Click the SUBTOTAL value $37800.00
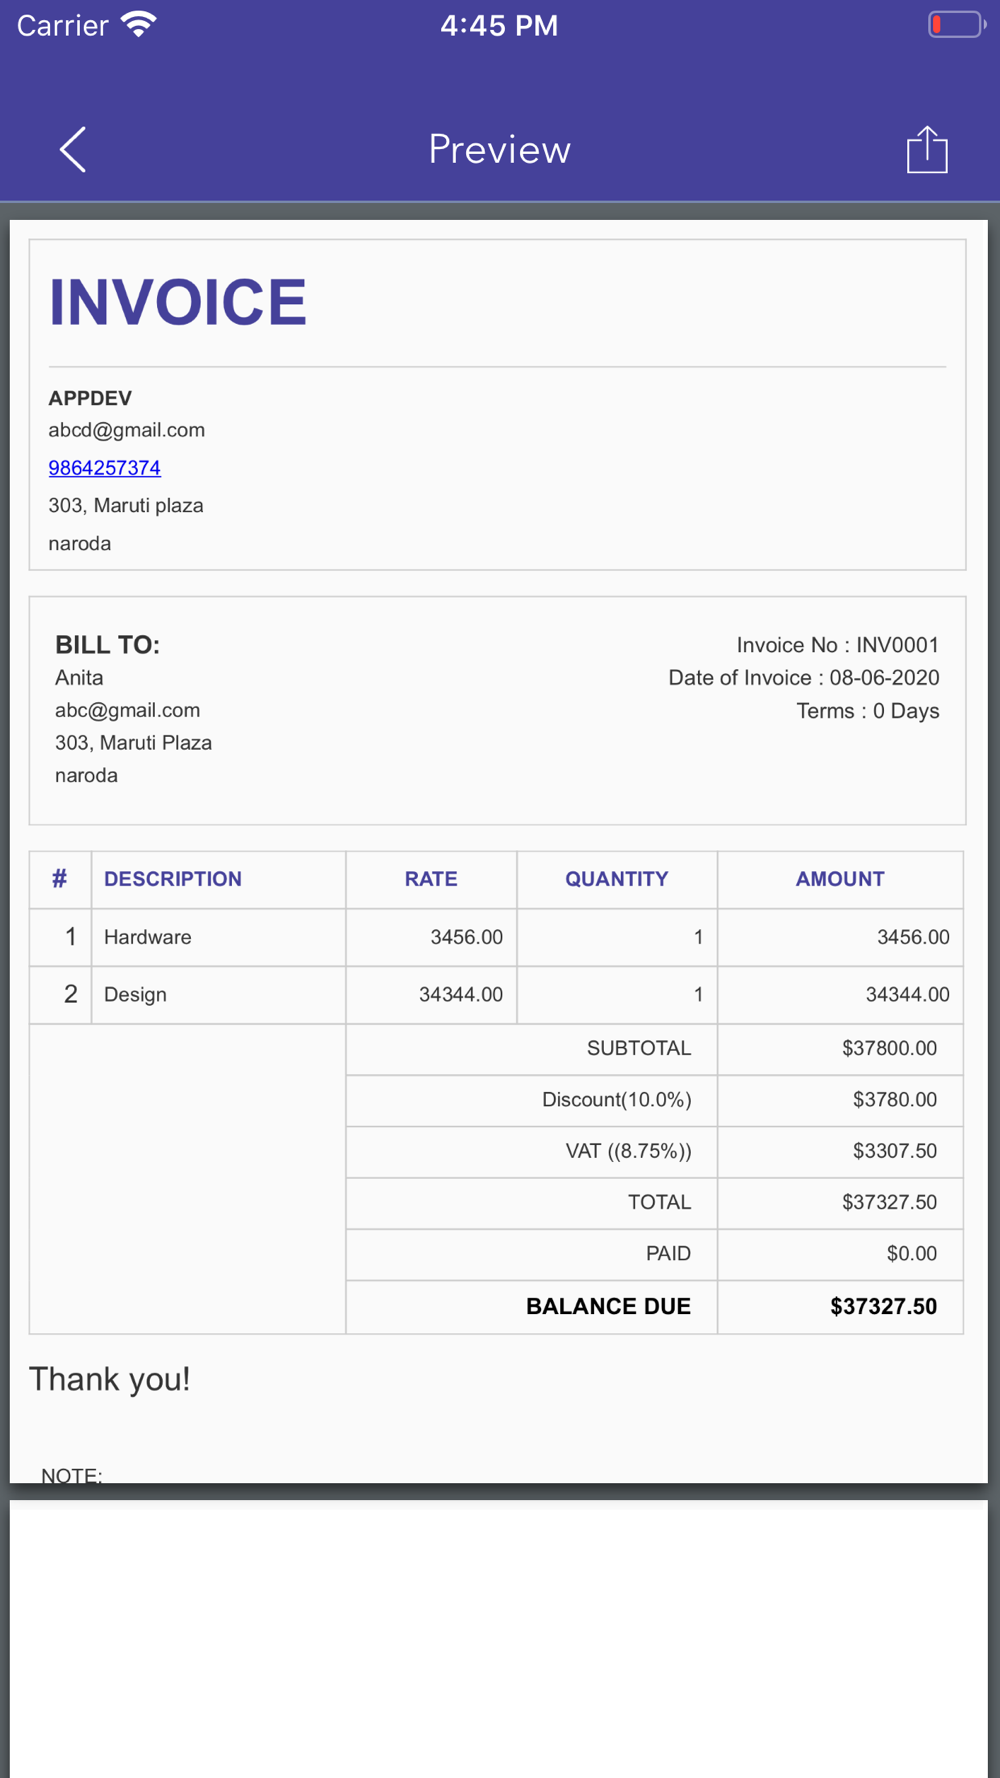1000x1778 pixels. (x=890, y=1048)
